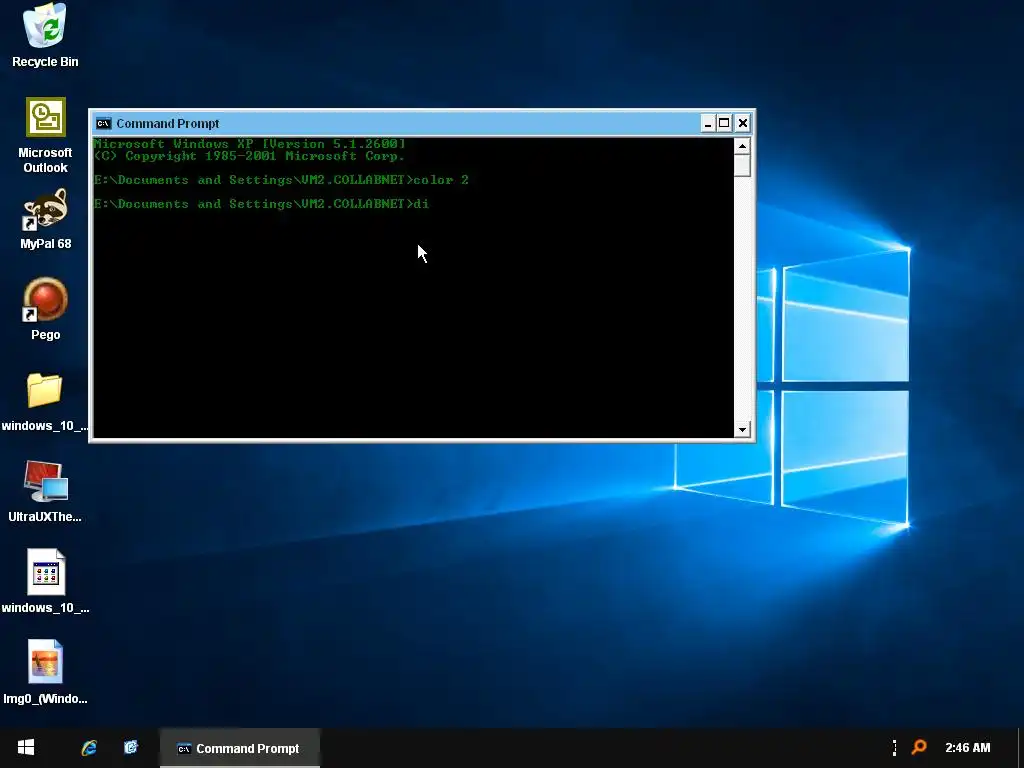The height and width of the screenshot is (768, 1024).
Task: Click the MyPal 68 label text
Action: (x=46, y=244)
